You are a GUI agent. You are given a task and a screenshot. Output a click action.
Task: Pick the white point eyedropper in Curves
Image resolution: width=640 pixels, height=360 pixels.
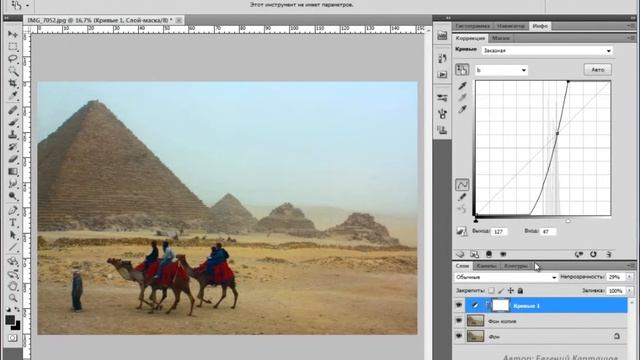pos(462,109)
